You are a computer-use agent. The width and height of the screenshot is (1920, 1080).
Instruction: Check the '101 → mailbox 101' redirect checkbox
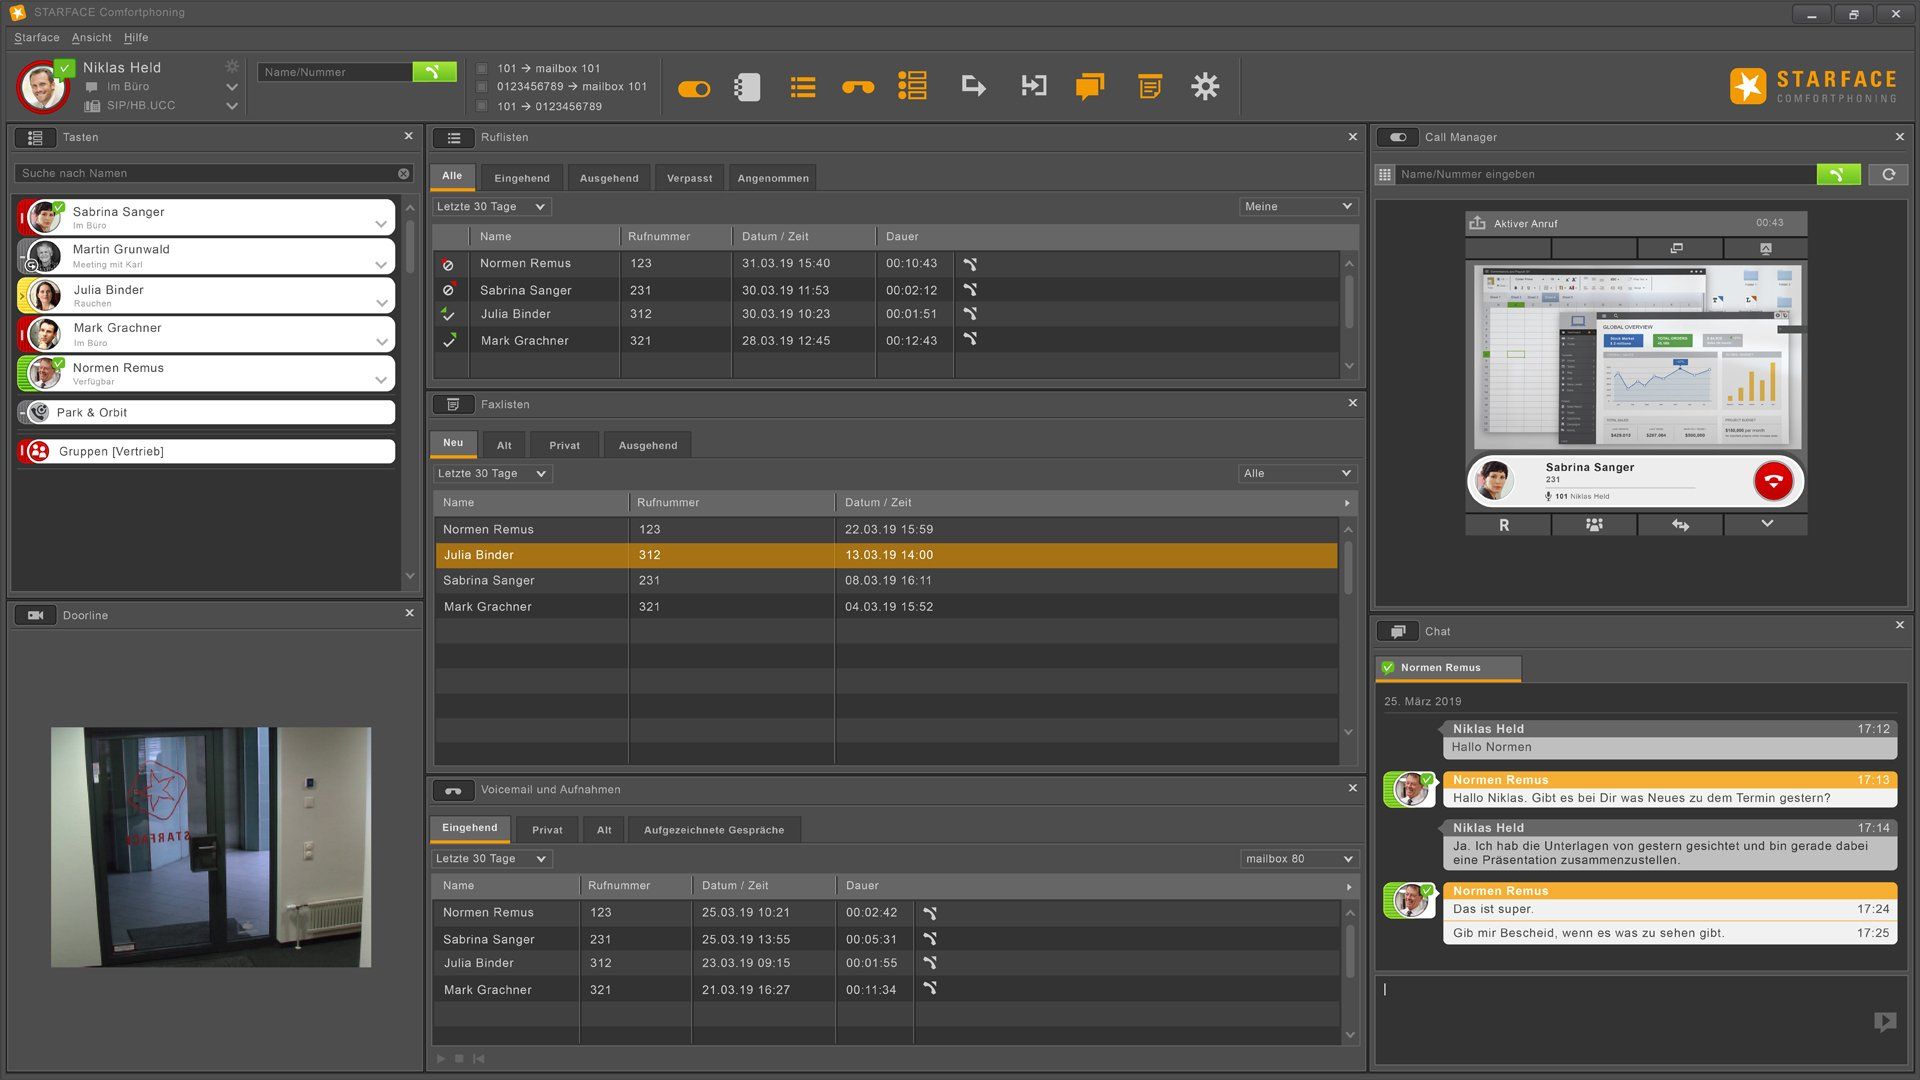pyautogui.click(x=482, y=69)
